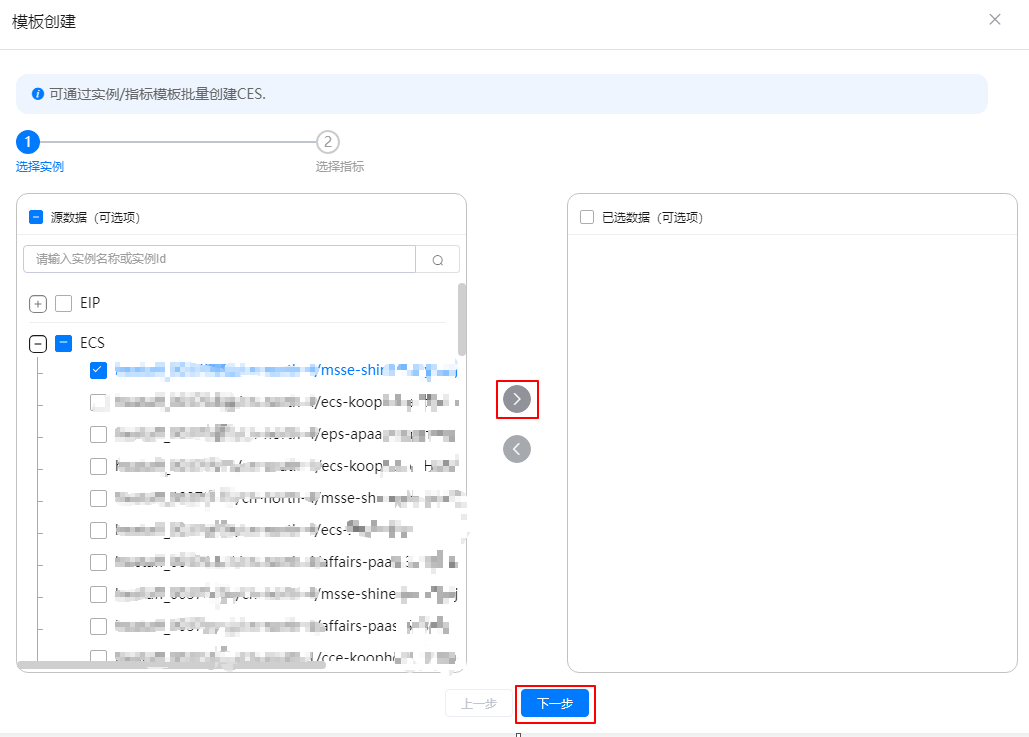Collapse the ECS tree node
This screenshot has height=737, width=1029.
pos(38,344)
